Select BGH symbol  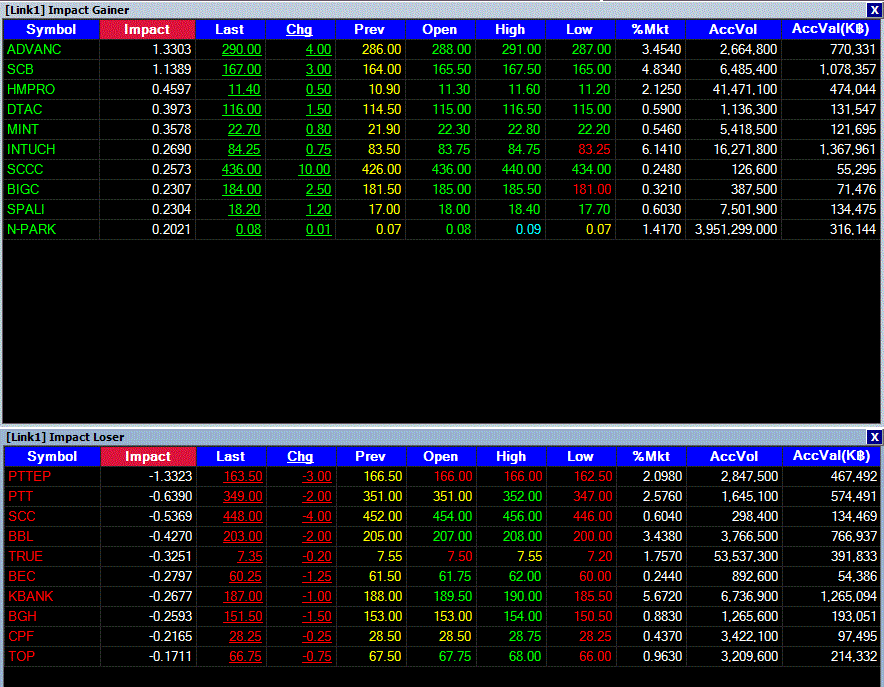coord(23,617)
